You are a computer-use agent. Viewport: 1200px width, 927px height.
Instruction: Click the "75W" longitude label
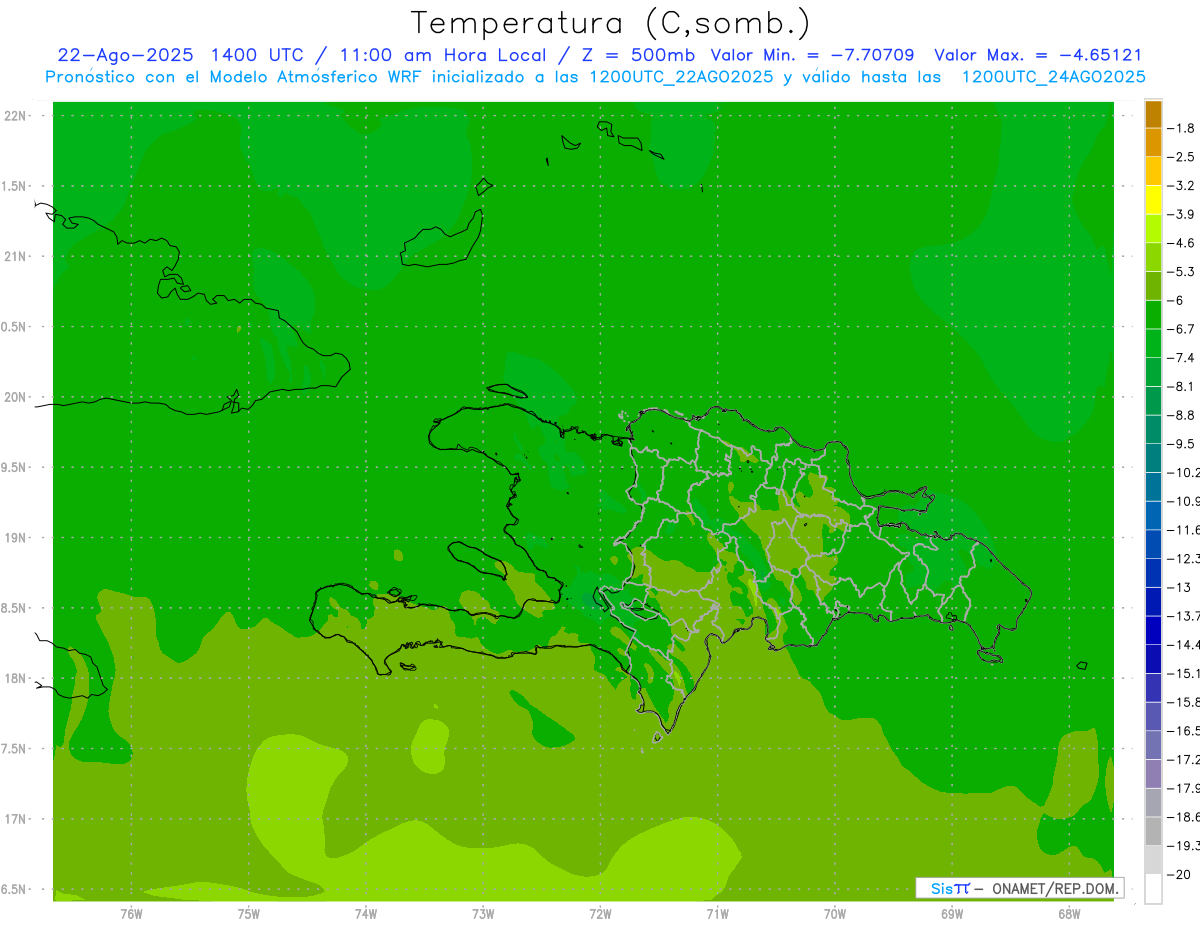(x=249, y=914)
